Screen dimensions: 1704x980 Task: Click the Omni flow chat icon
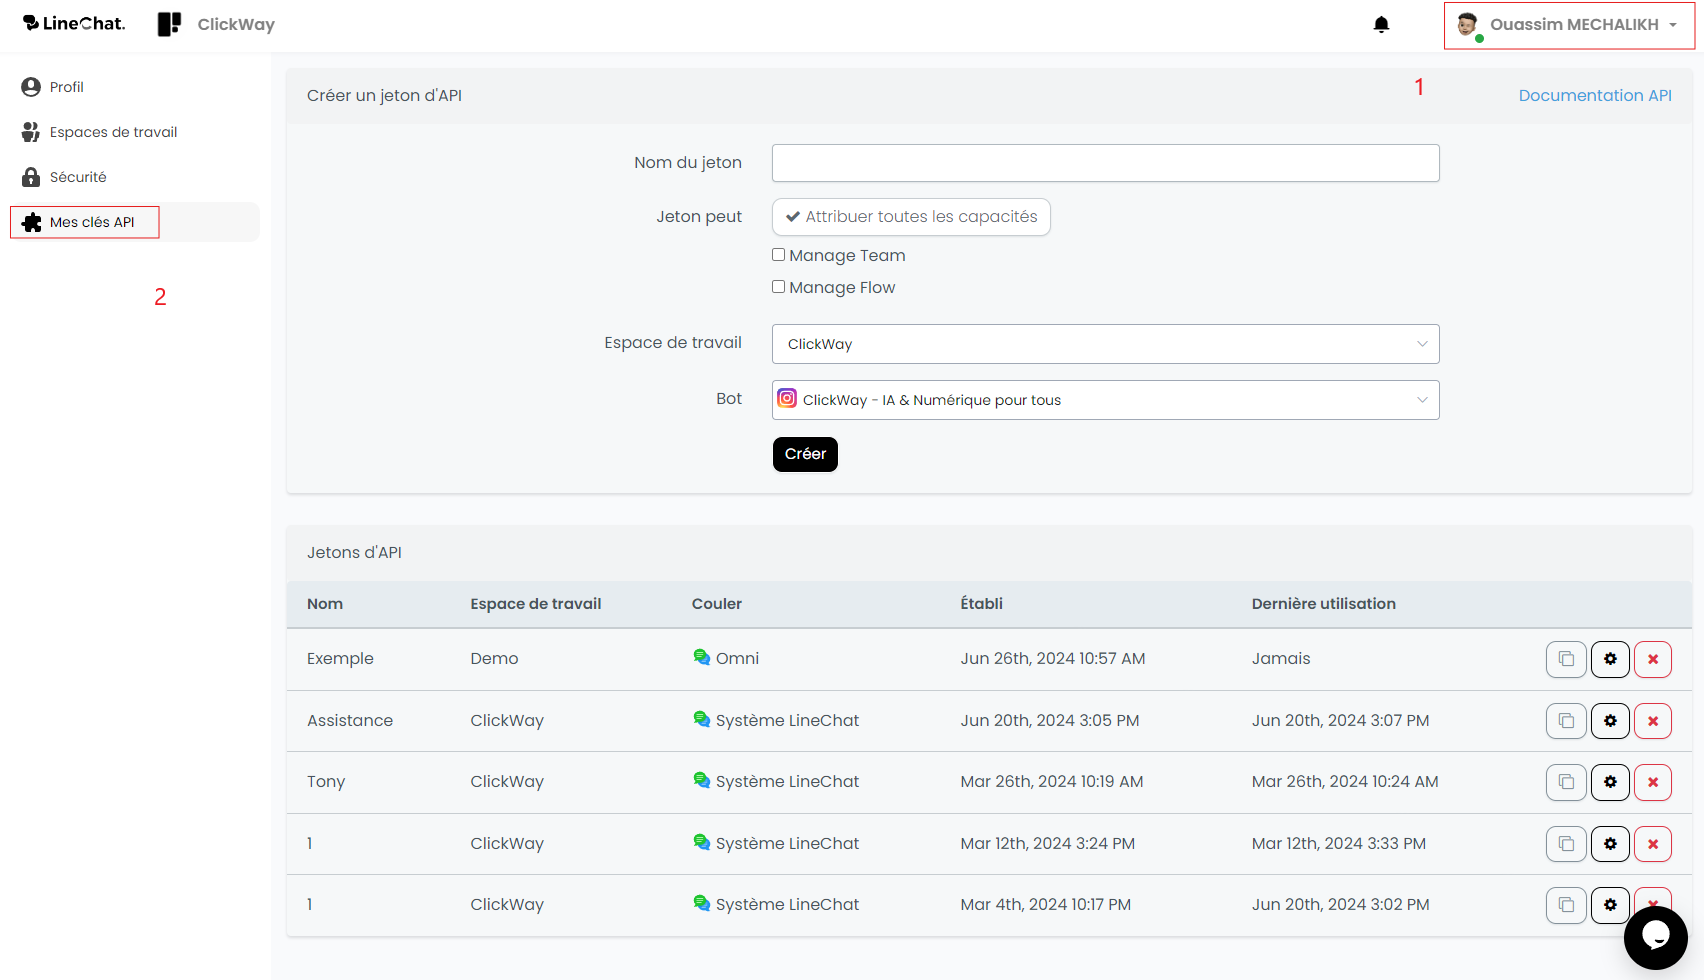pos(702,657)
